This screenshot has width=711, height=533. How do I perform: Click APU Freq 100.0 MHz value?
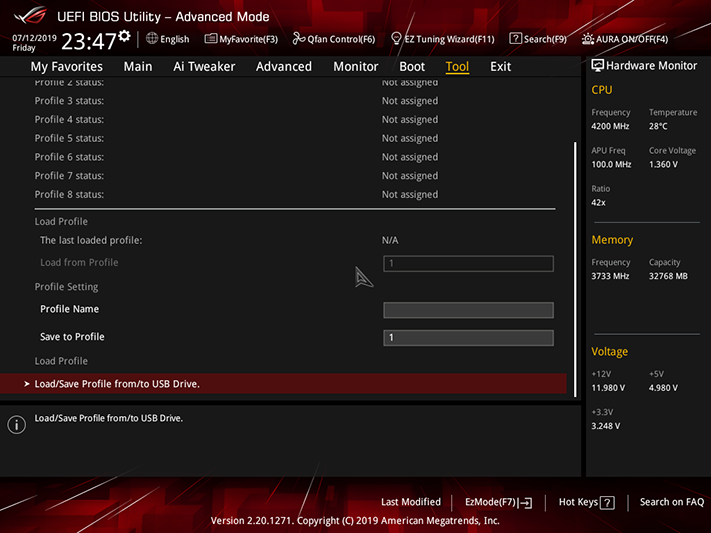611,164
